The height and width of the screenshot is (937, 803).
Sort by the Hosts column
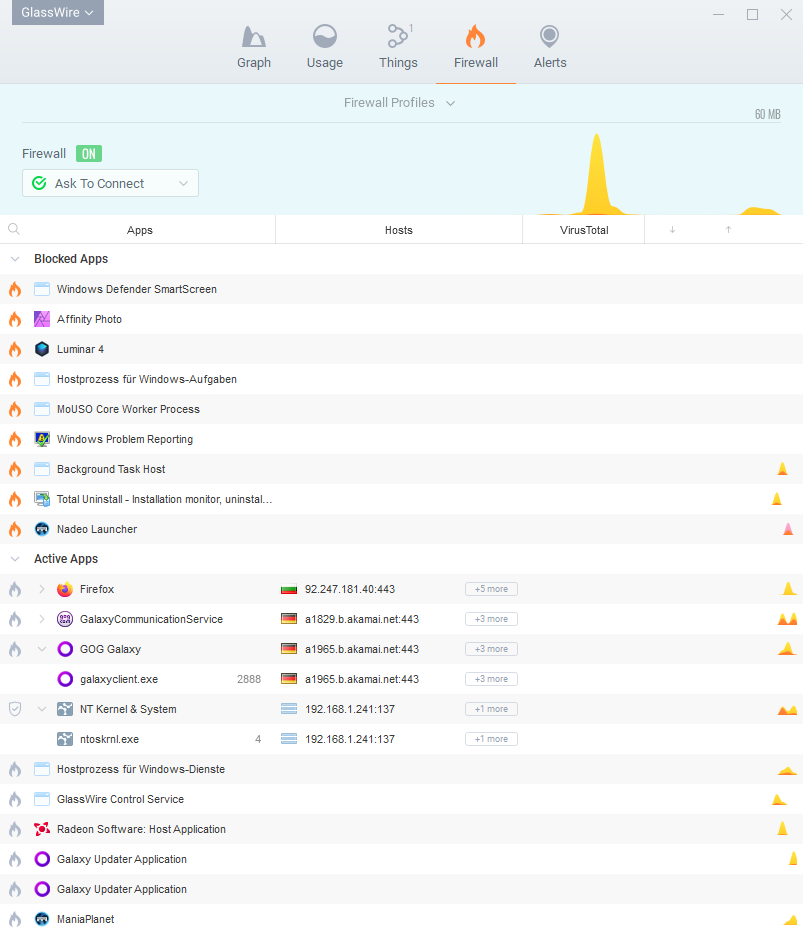click(x=399, y=230)
